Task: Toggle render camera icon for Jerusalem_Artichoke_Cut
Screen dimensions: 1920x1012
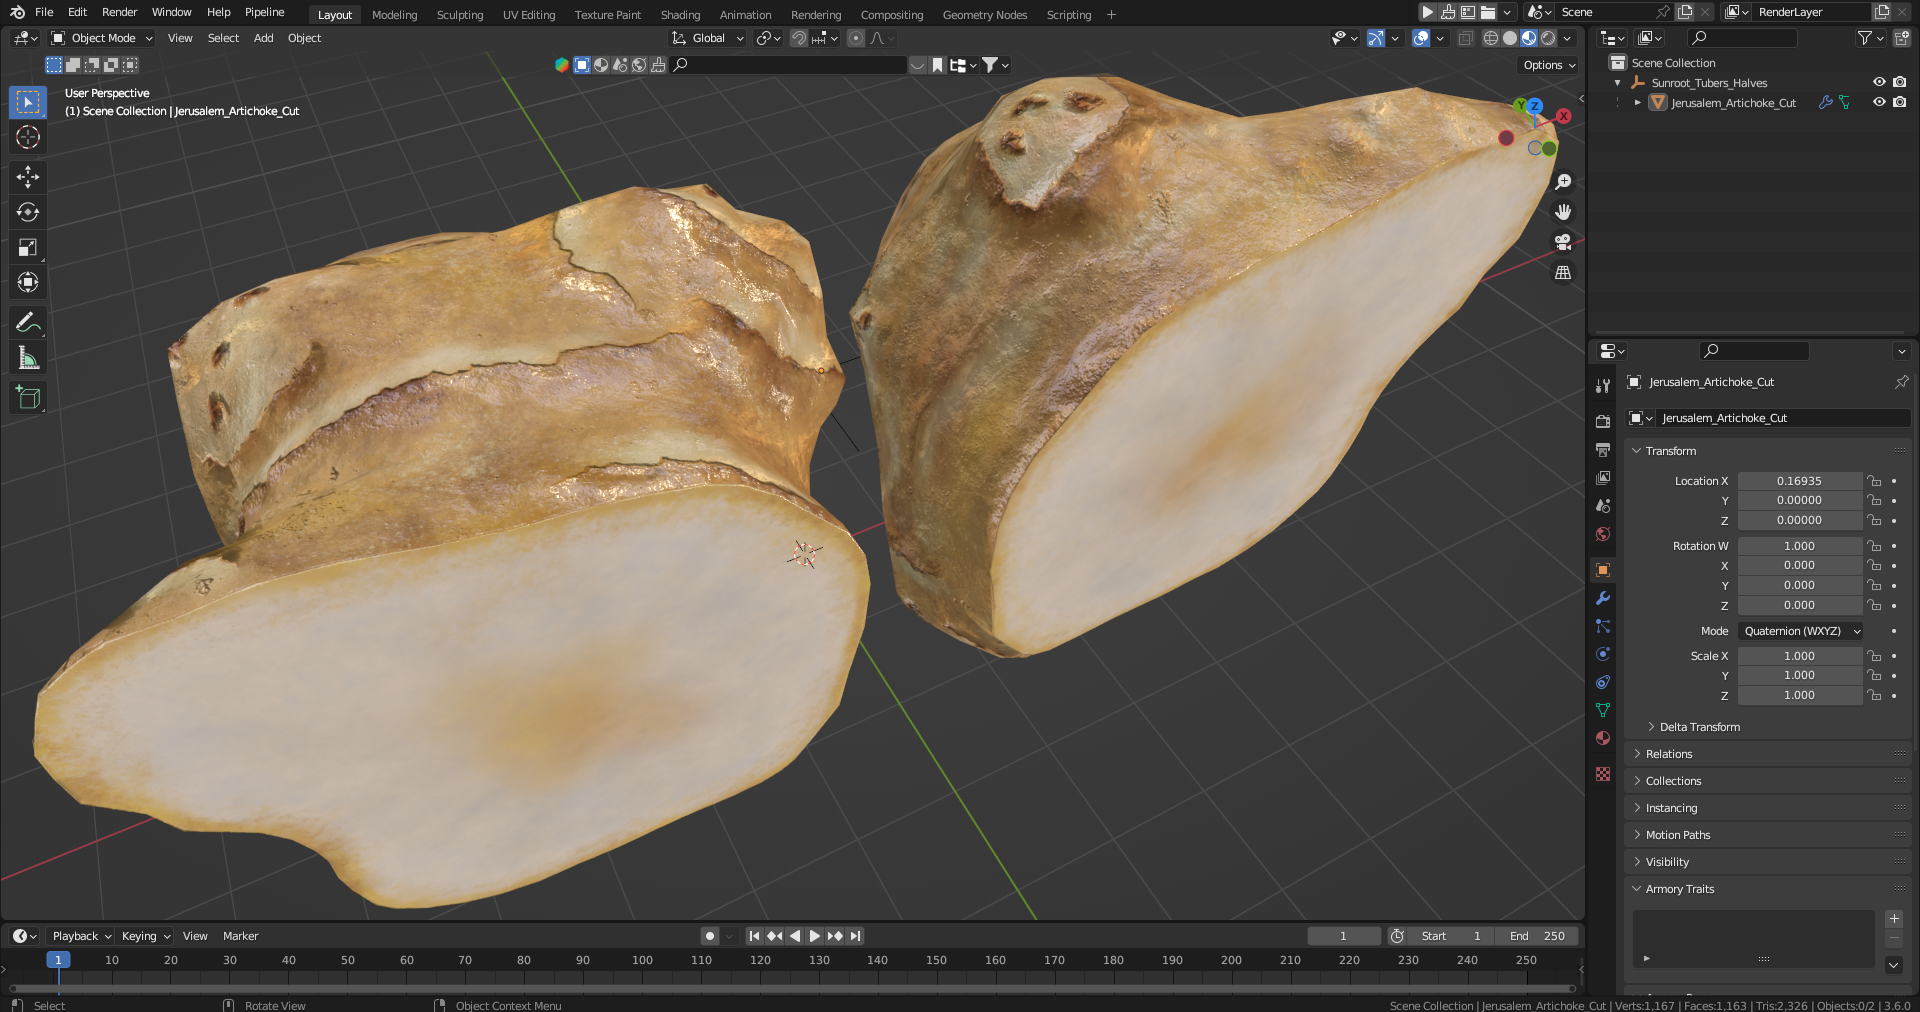Action: point(1899,102)
